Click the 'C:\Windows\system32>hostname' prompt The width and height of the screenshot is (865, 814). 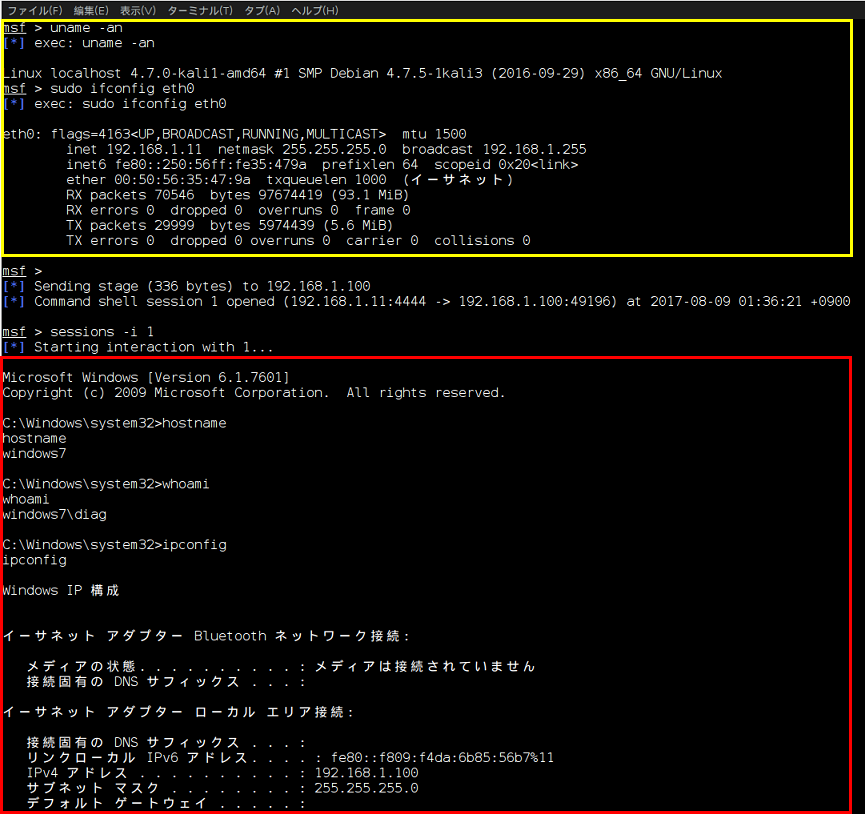pos(114,423)
